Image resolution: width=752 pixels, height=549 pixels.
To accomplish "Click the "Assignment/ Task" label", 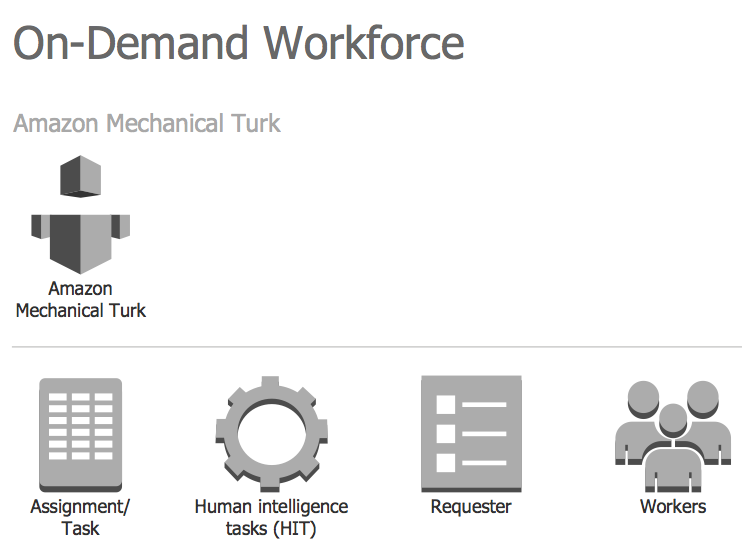I will point(80,518).
